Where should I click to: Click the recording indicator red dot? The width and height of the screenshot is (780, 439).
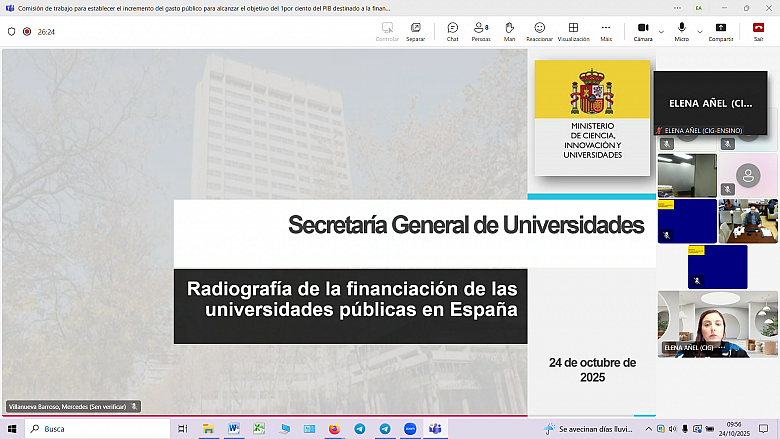click(27, 31)
